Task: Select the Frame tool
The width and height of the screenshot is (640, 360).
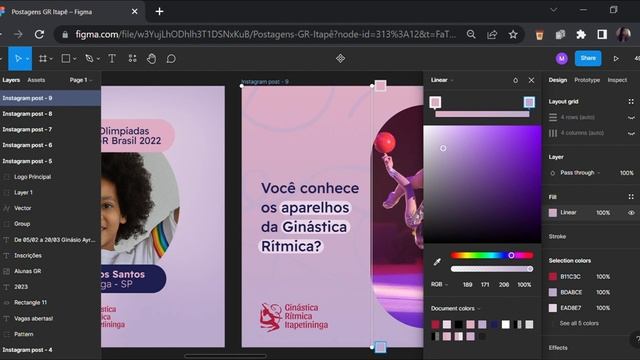Action: 42,59
